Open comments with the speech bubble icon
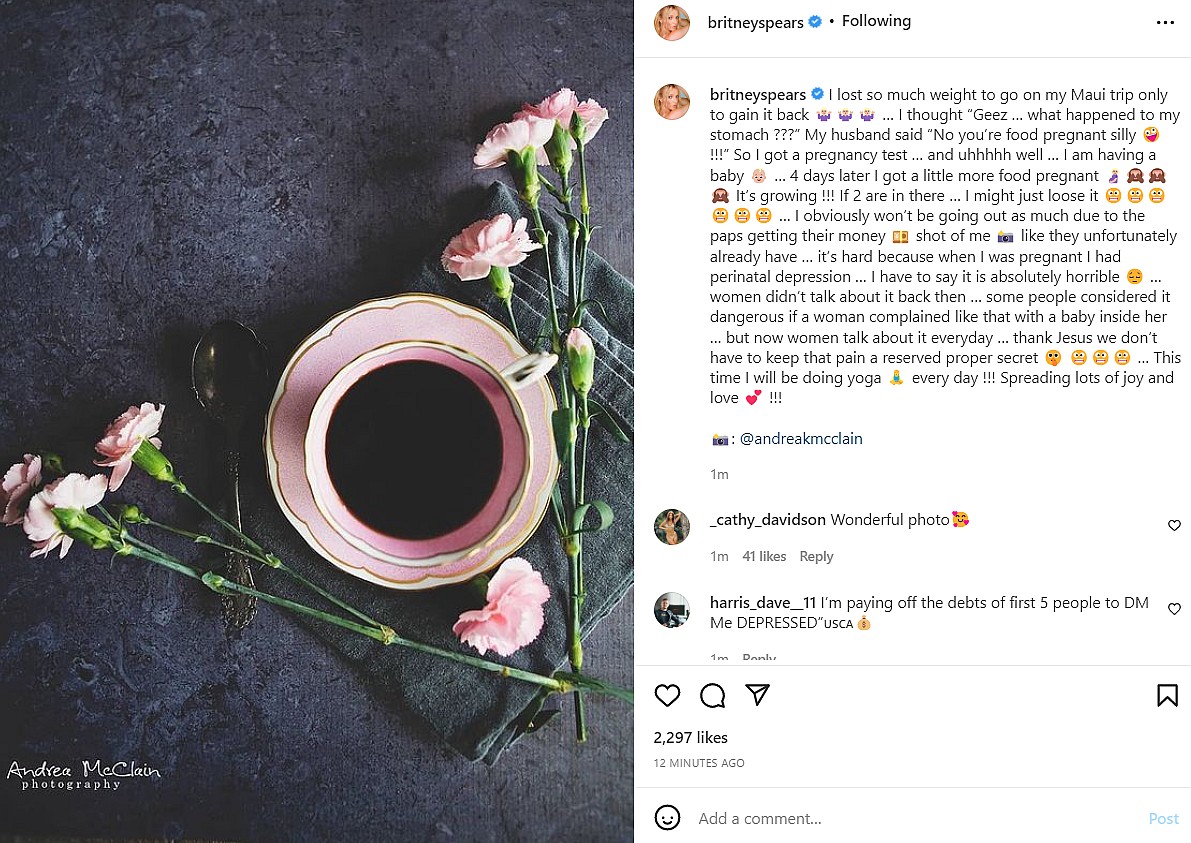The height and width of the screenshot is (843, 1191). point(712,695)
